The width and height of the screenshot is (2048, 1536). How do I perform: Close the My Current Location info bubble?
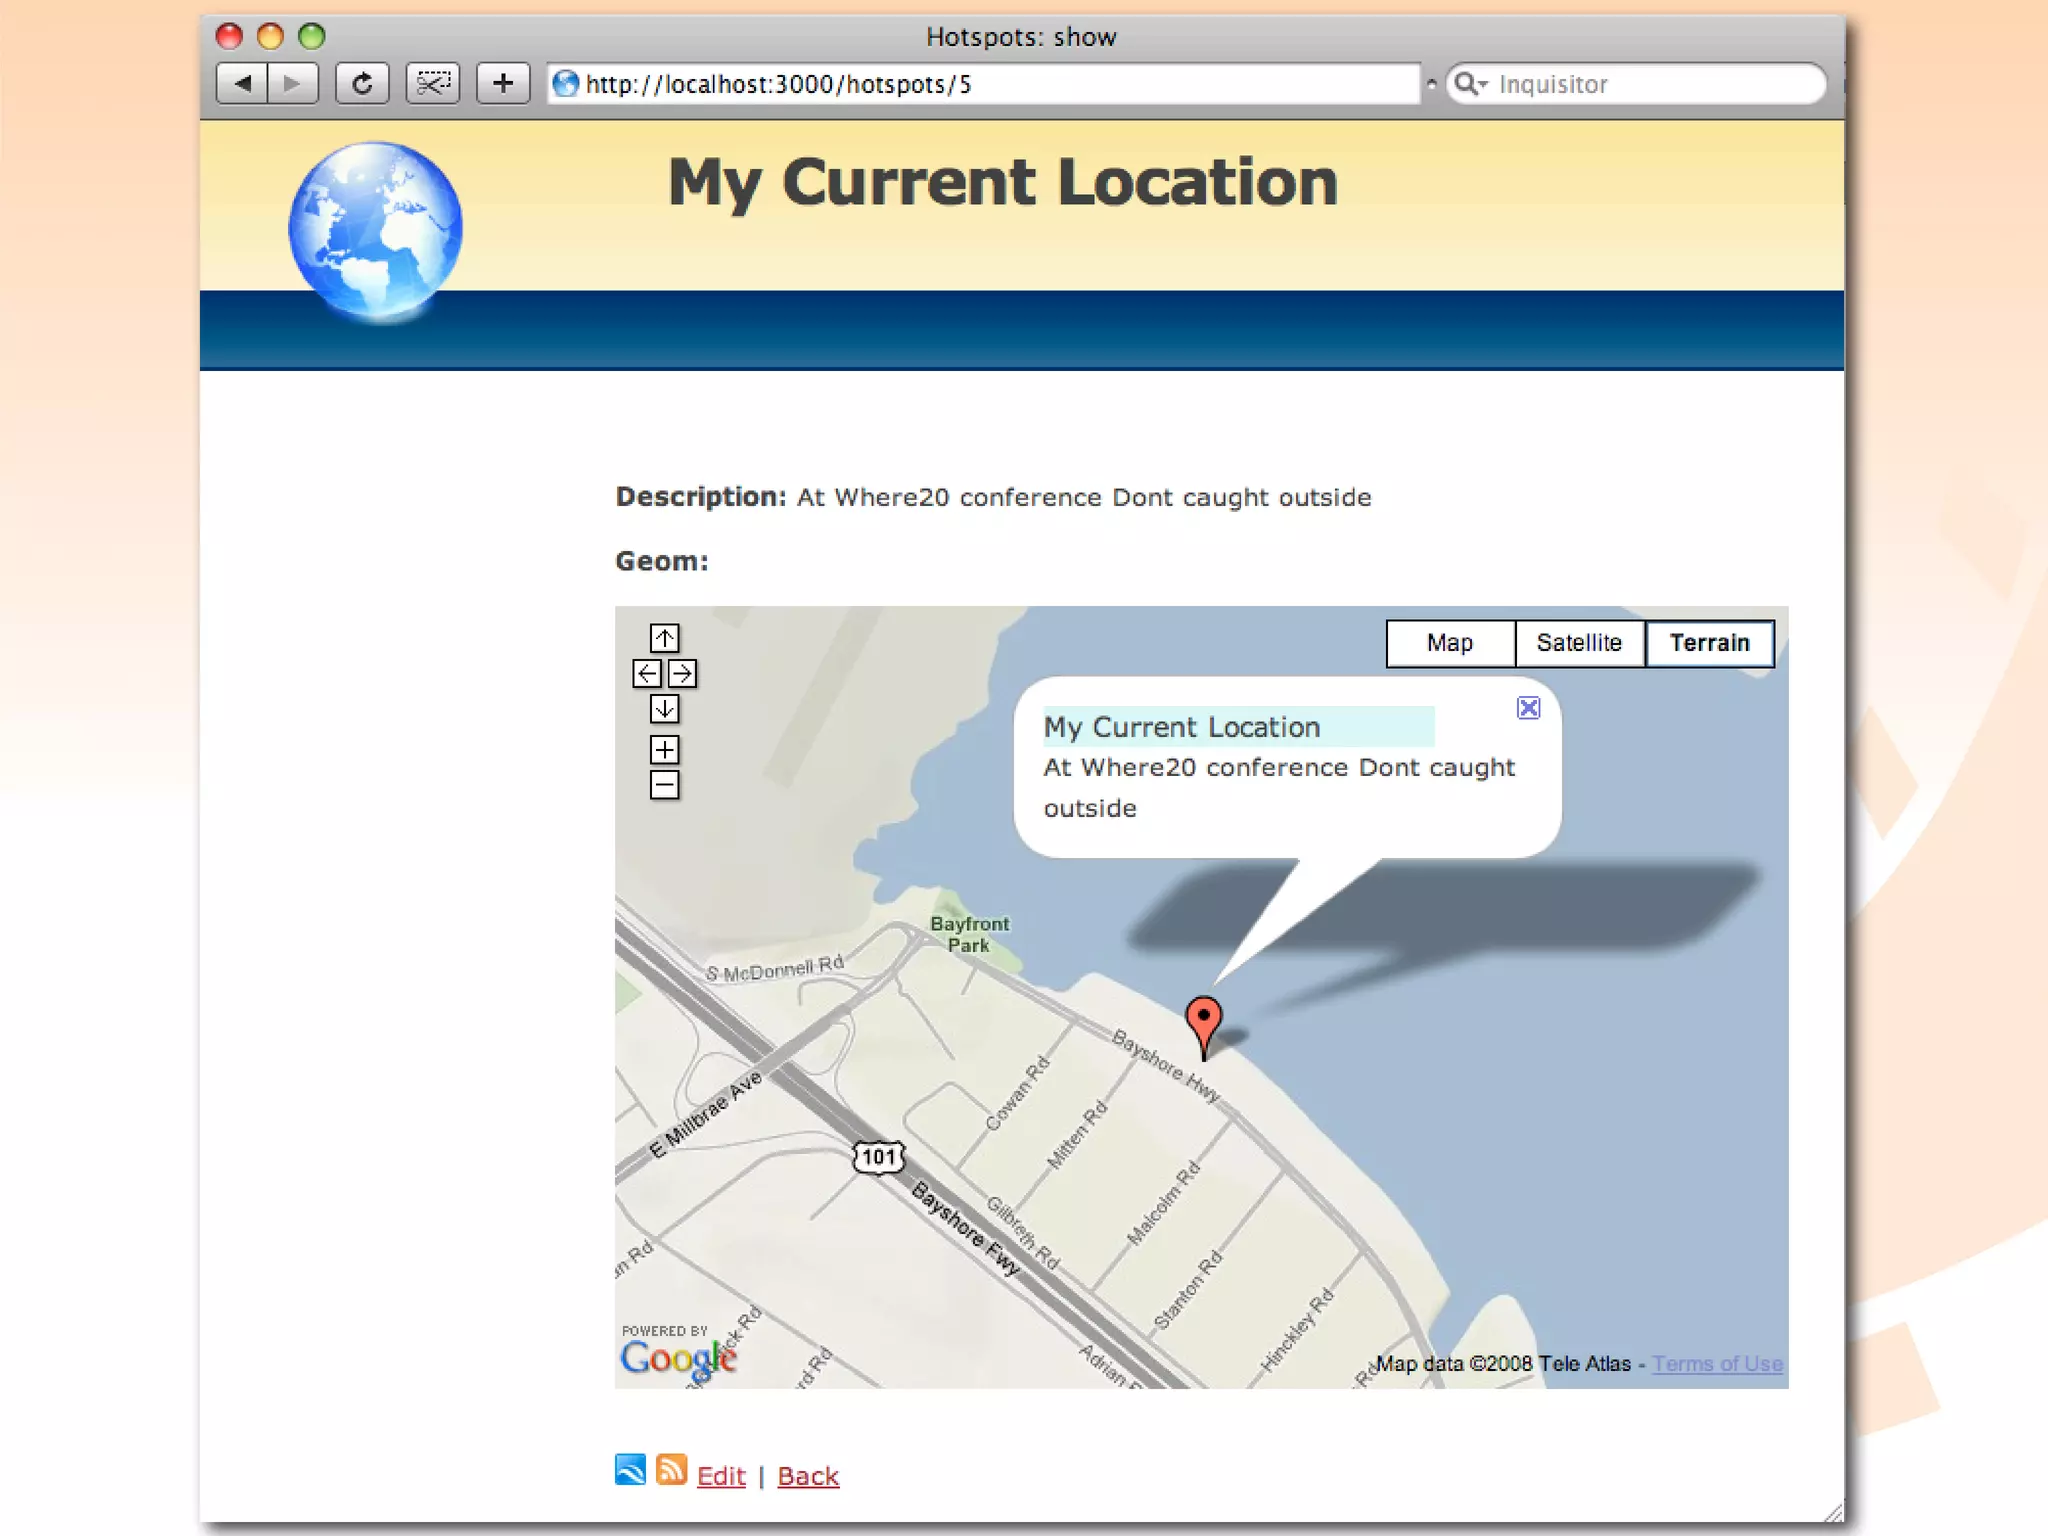pos(1528,708)
